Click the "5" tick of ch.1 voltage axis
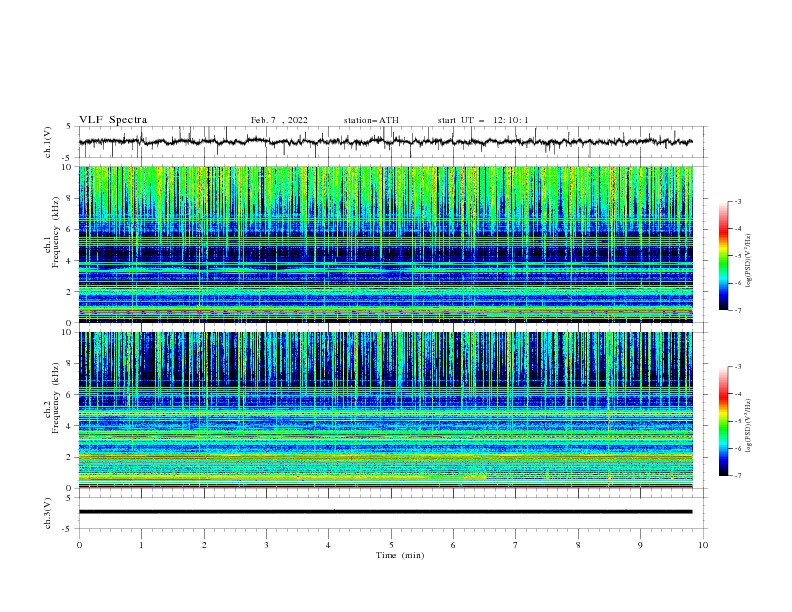 (x=71, y=127)
